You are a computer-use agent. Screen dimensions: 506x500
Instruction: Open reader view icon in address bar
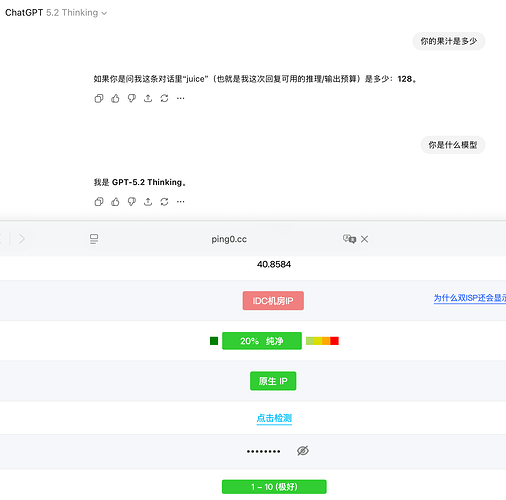coord(94,239)
